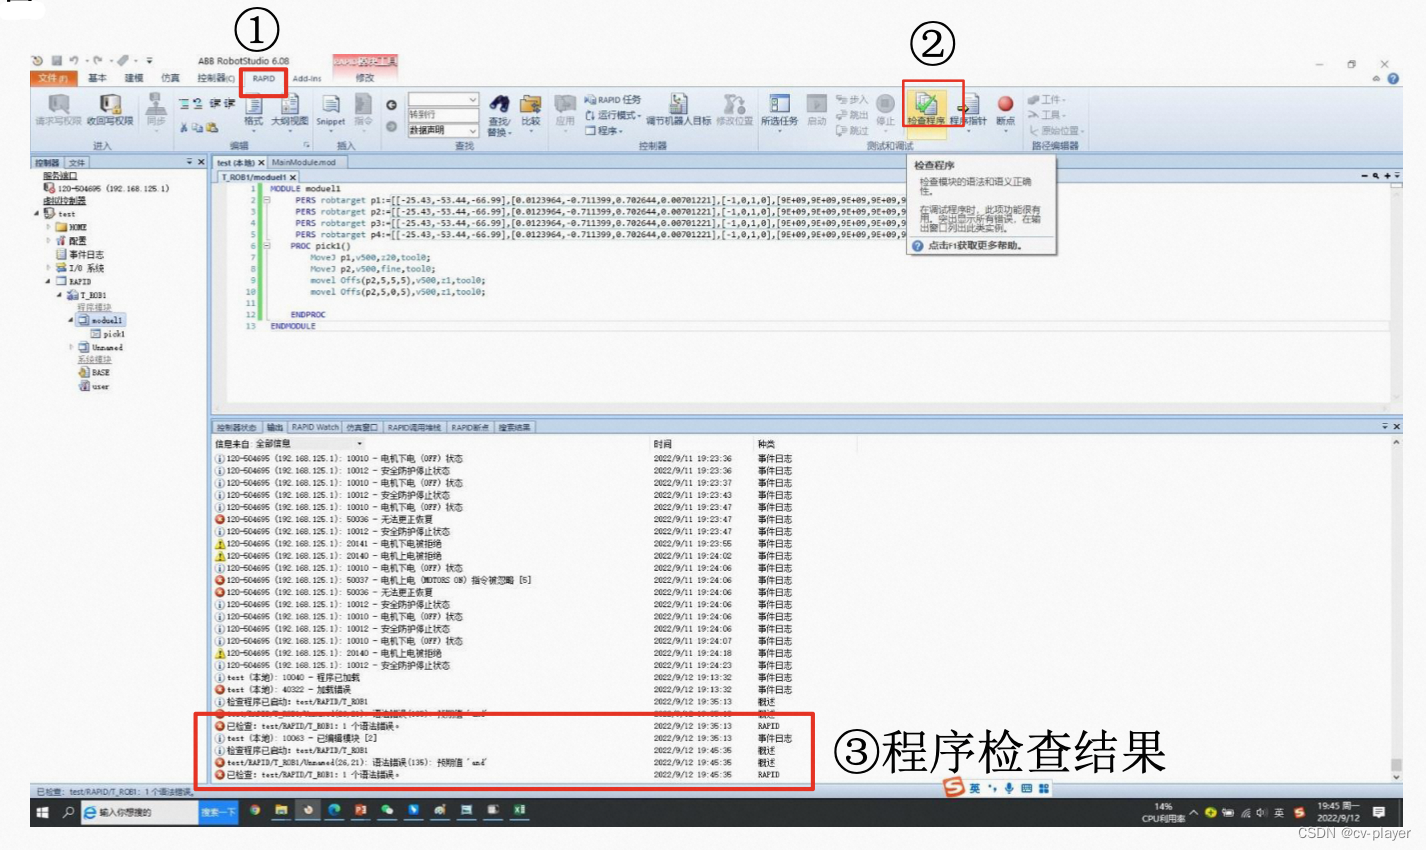Open 运行模式 run mode dropdown

click(612, 115)
